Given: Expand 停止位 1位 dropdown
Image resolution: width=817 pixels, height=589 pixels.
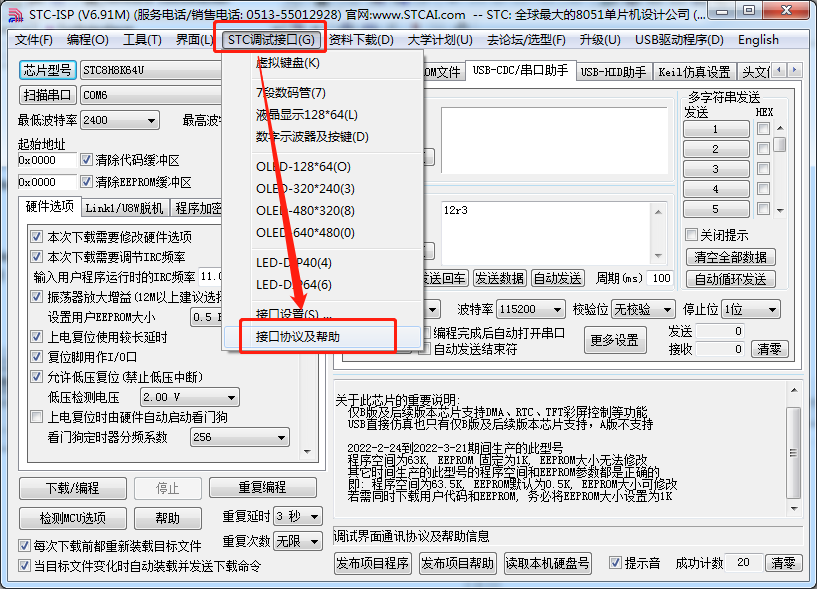Looking at the screenshot, I should [x=751, y=310].
